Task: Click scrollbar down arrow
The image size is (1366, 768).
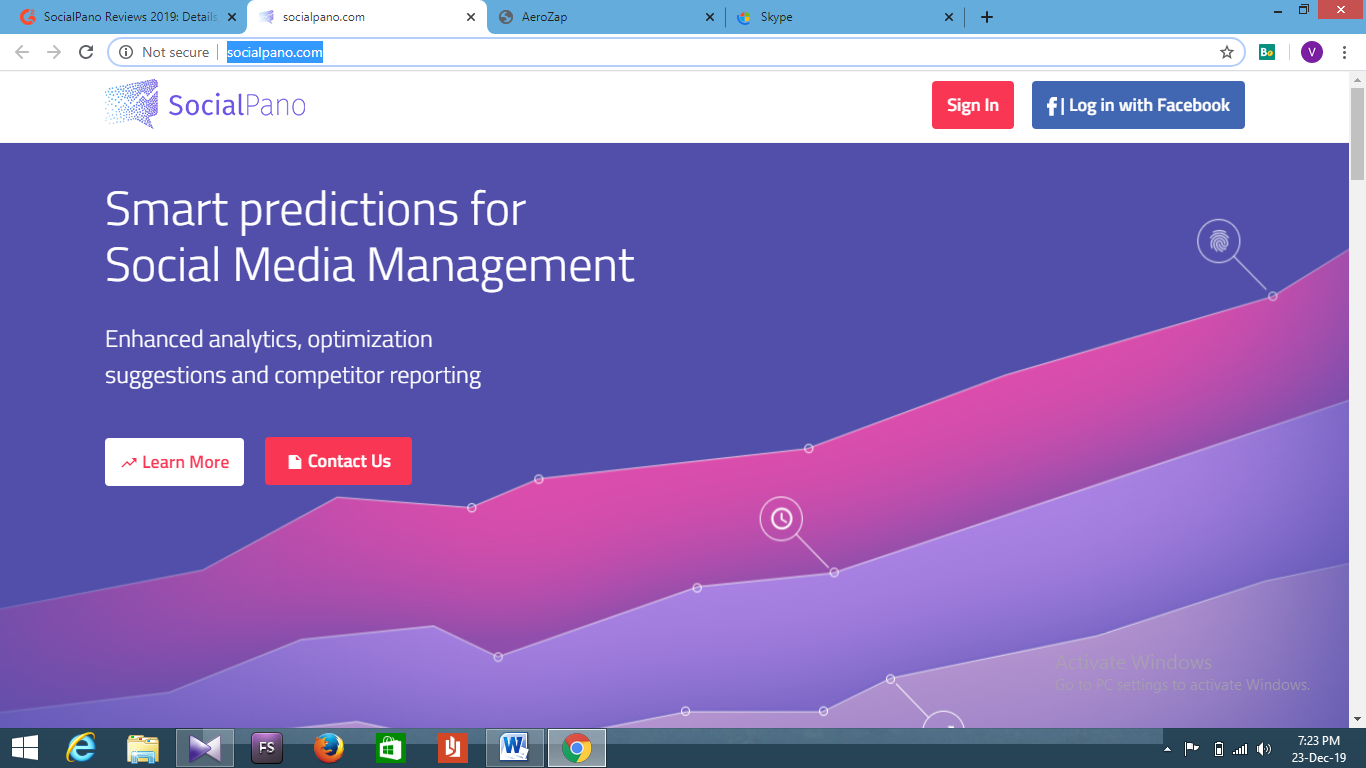Action: click(1357, 719)
